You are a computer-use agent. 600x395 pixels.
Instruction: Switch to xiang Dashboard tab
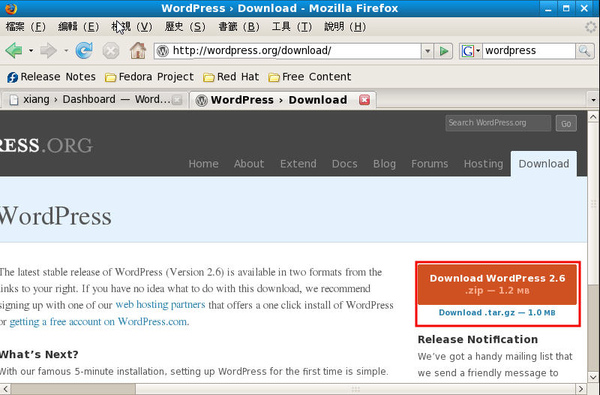point(94,100)
